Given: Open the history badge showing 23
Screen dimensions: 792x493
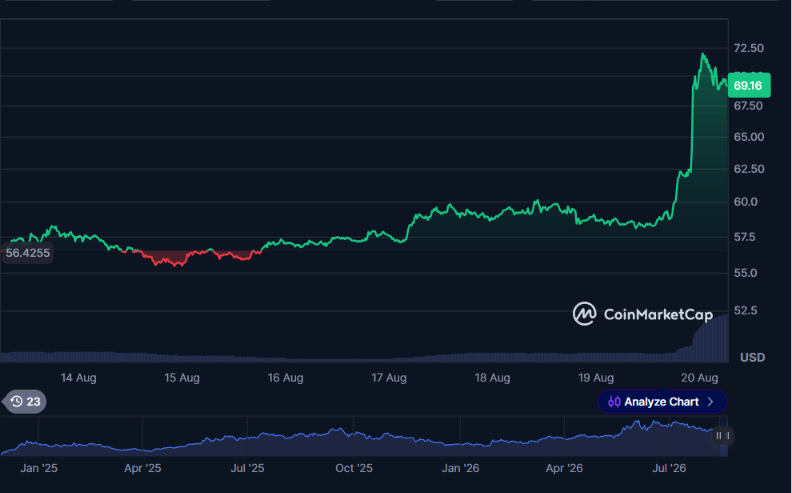Looking at the screenshot, I should 24,402.
